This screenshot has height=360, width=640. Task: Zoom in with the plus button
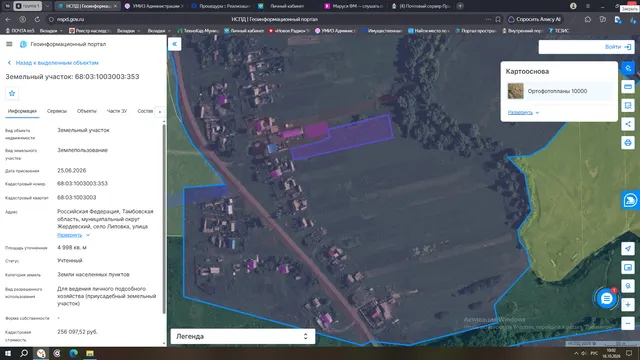pyautogui.click(x=628, y=305)
